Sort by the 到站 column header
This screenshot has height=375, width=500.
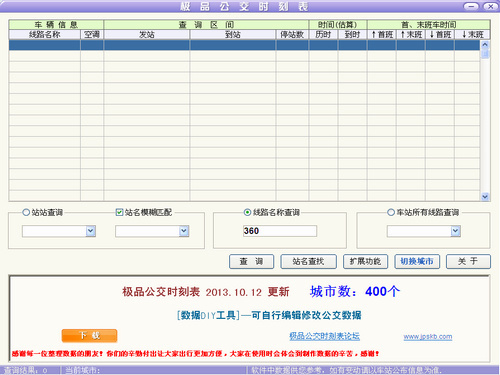[233, 34]
